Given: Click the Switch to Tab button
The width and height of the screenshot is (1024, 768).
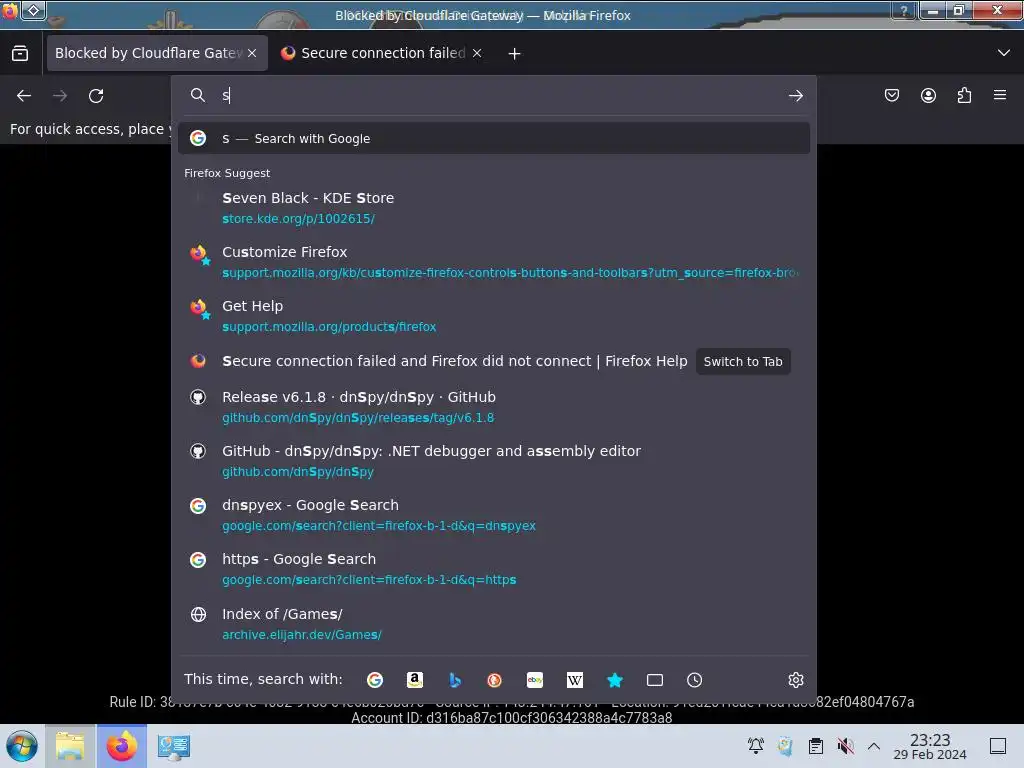Looking at the screenshot, I should 743,362.
